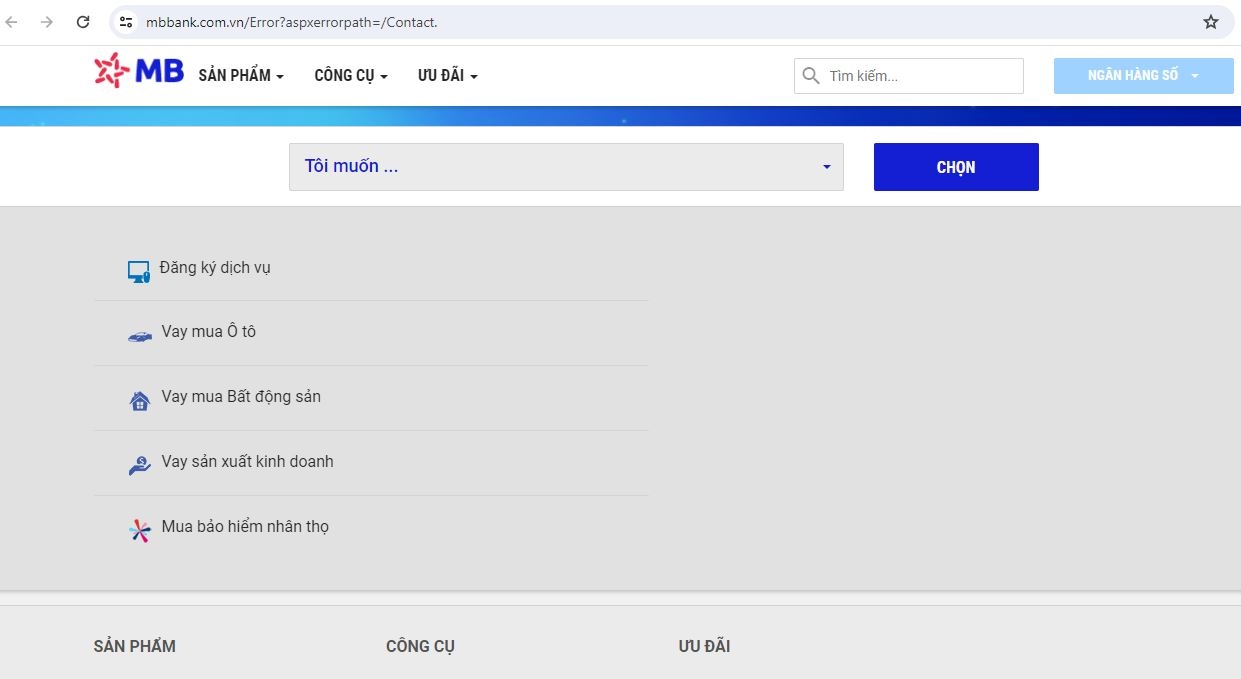1241x679 pixels.
Task: Expand the NGÂN HÀNG SỐ dropdown
Action: tap(1144, 76)
